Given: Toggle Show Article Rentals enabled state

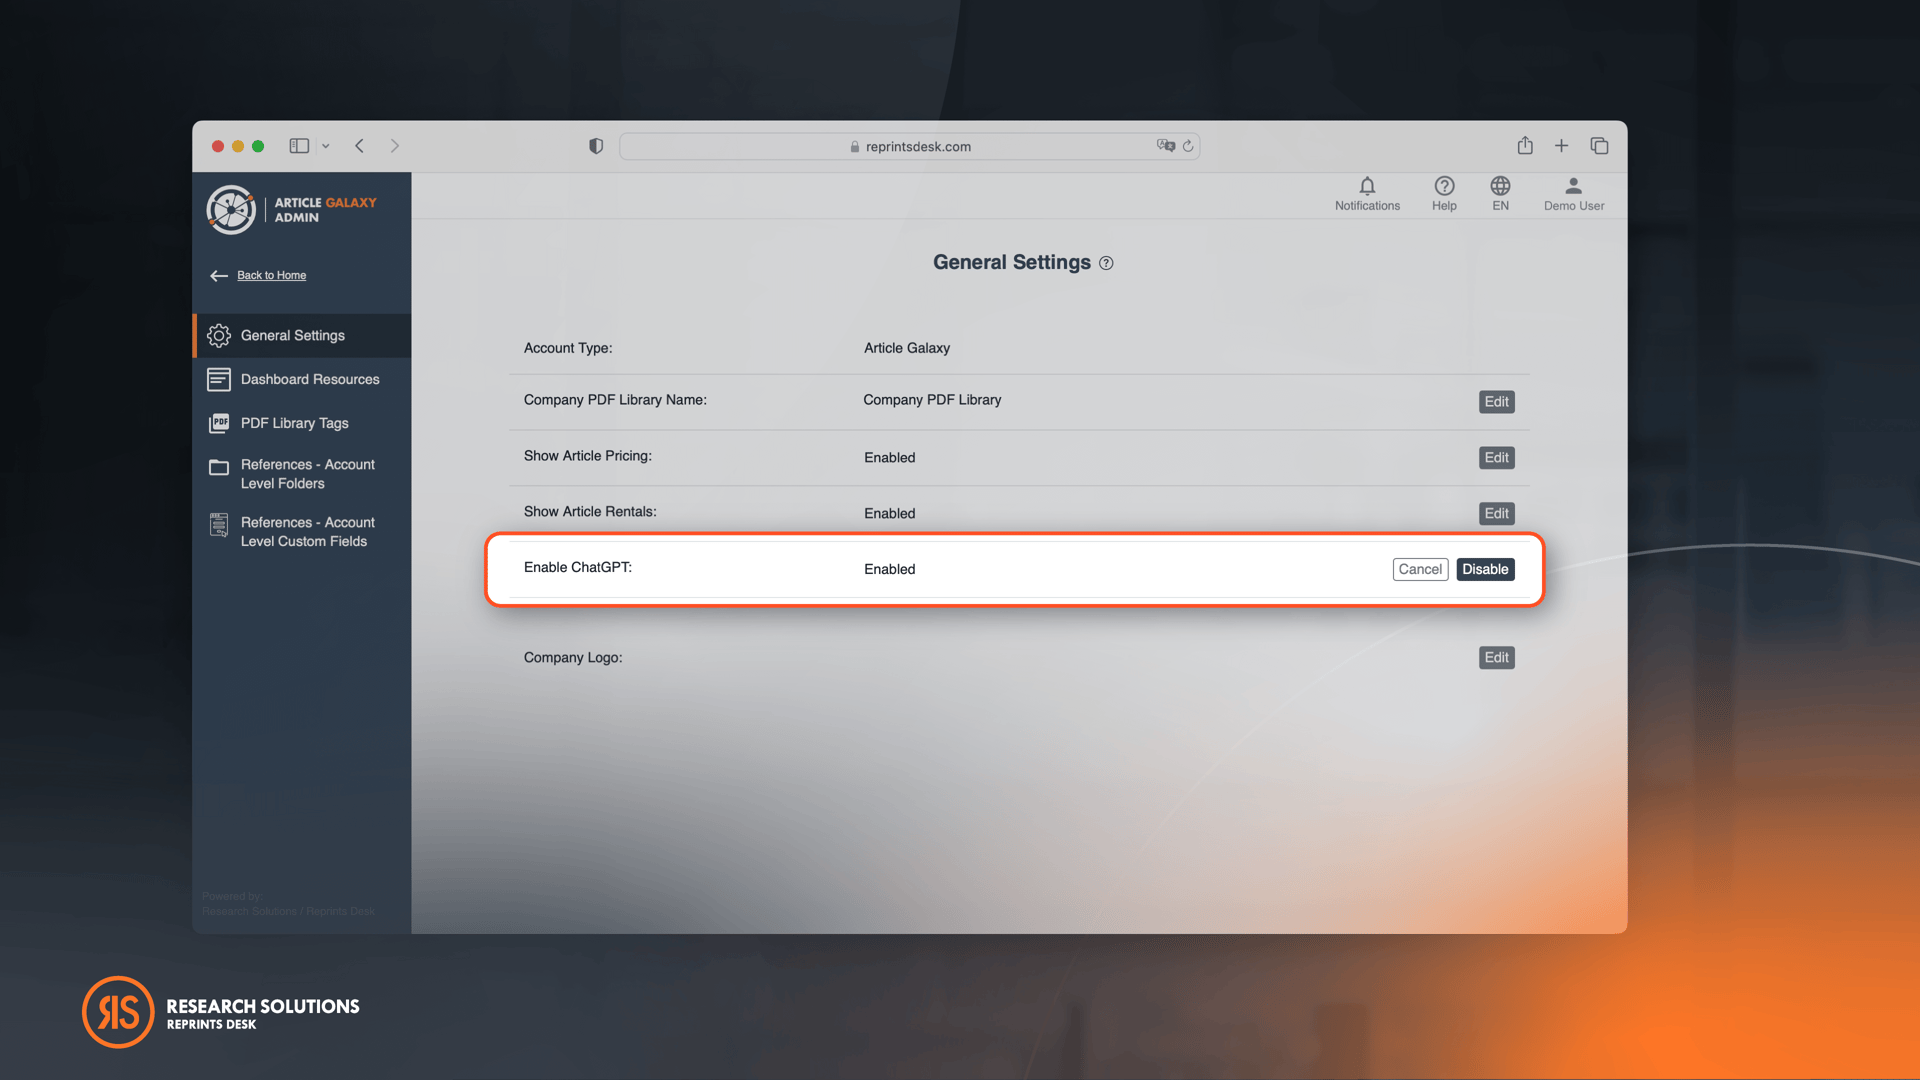Looking at the screenshot, I should click(1495, 512).
